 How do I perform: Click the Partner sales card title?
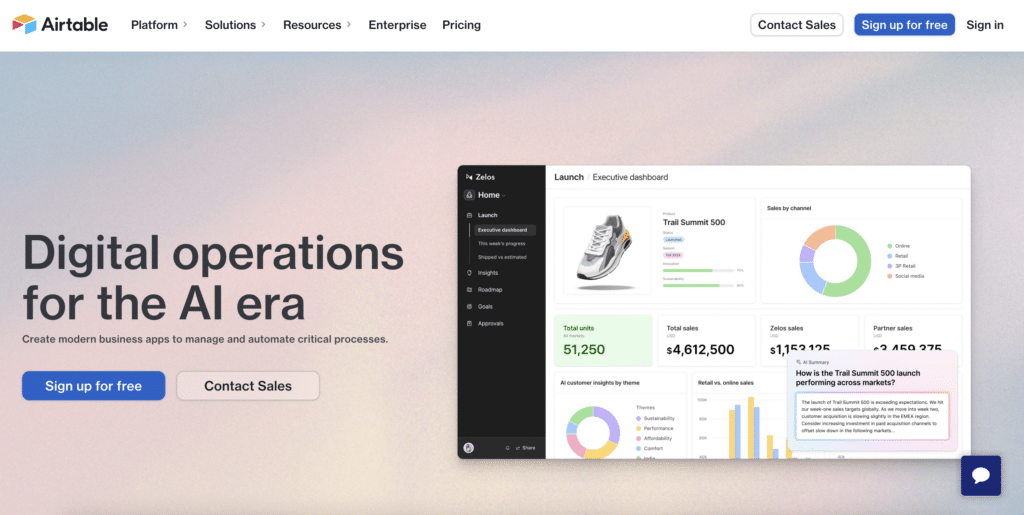click(x=893, y=328)
